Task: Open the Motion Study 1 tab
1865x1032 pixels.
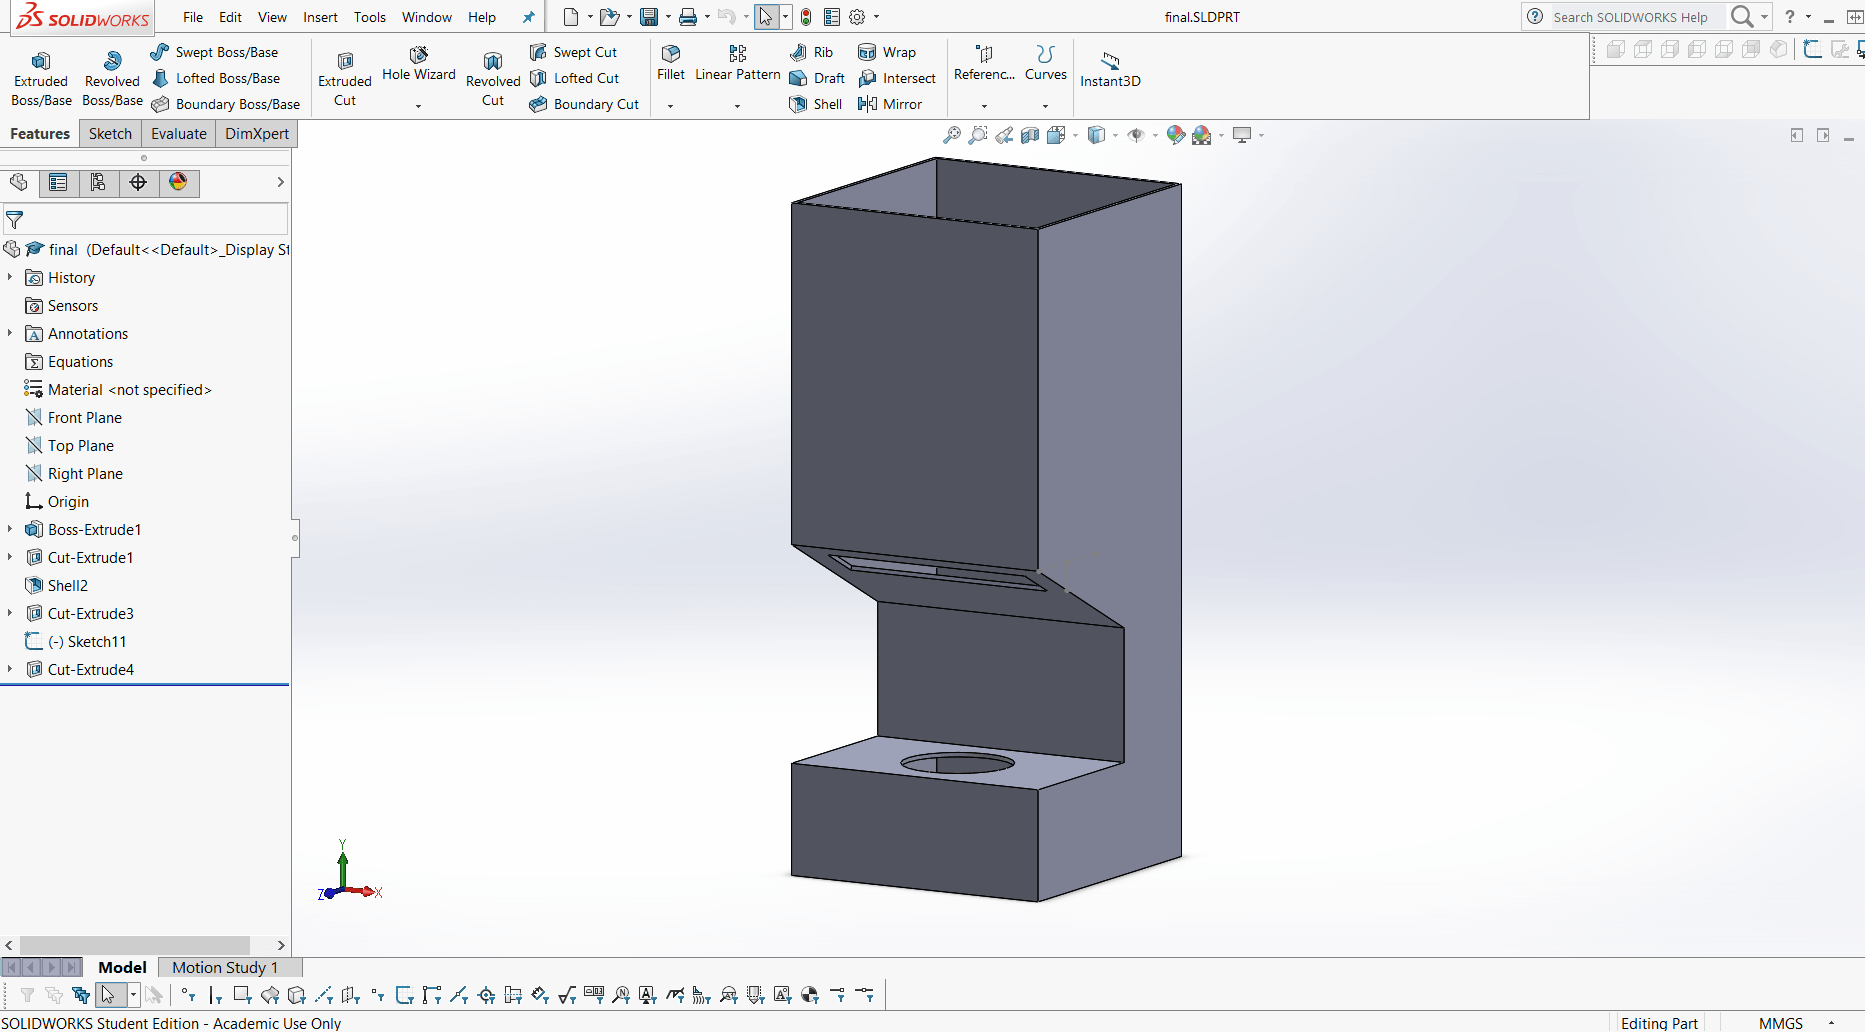Action: 224,967
